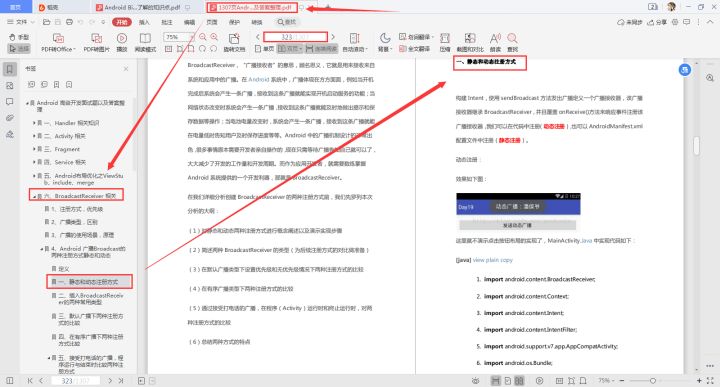Open the bookmarks panel sidebar icon

coord(10,69)
